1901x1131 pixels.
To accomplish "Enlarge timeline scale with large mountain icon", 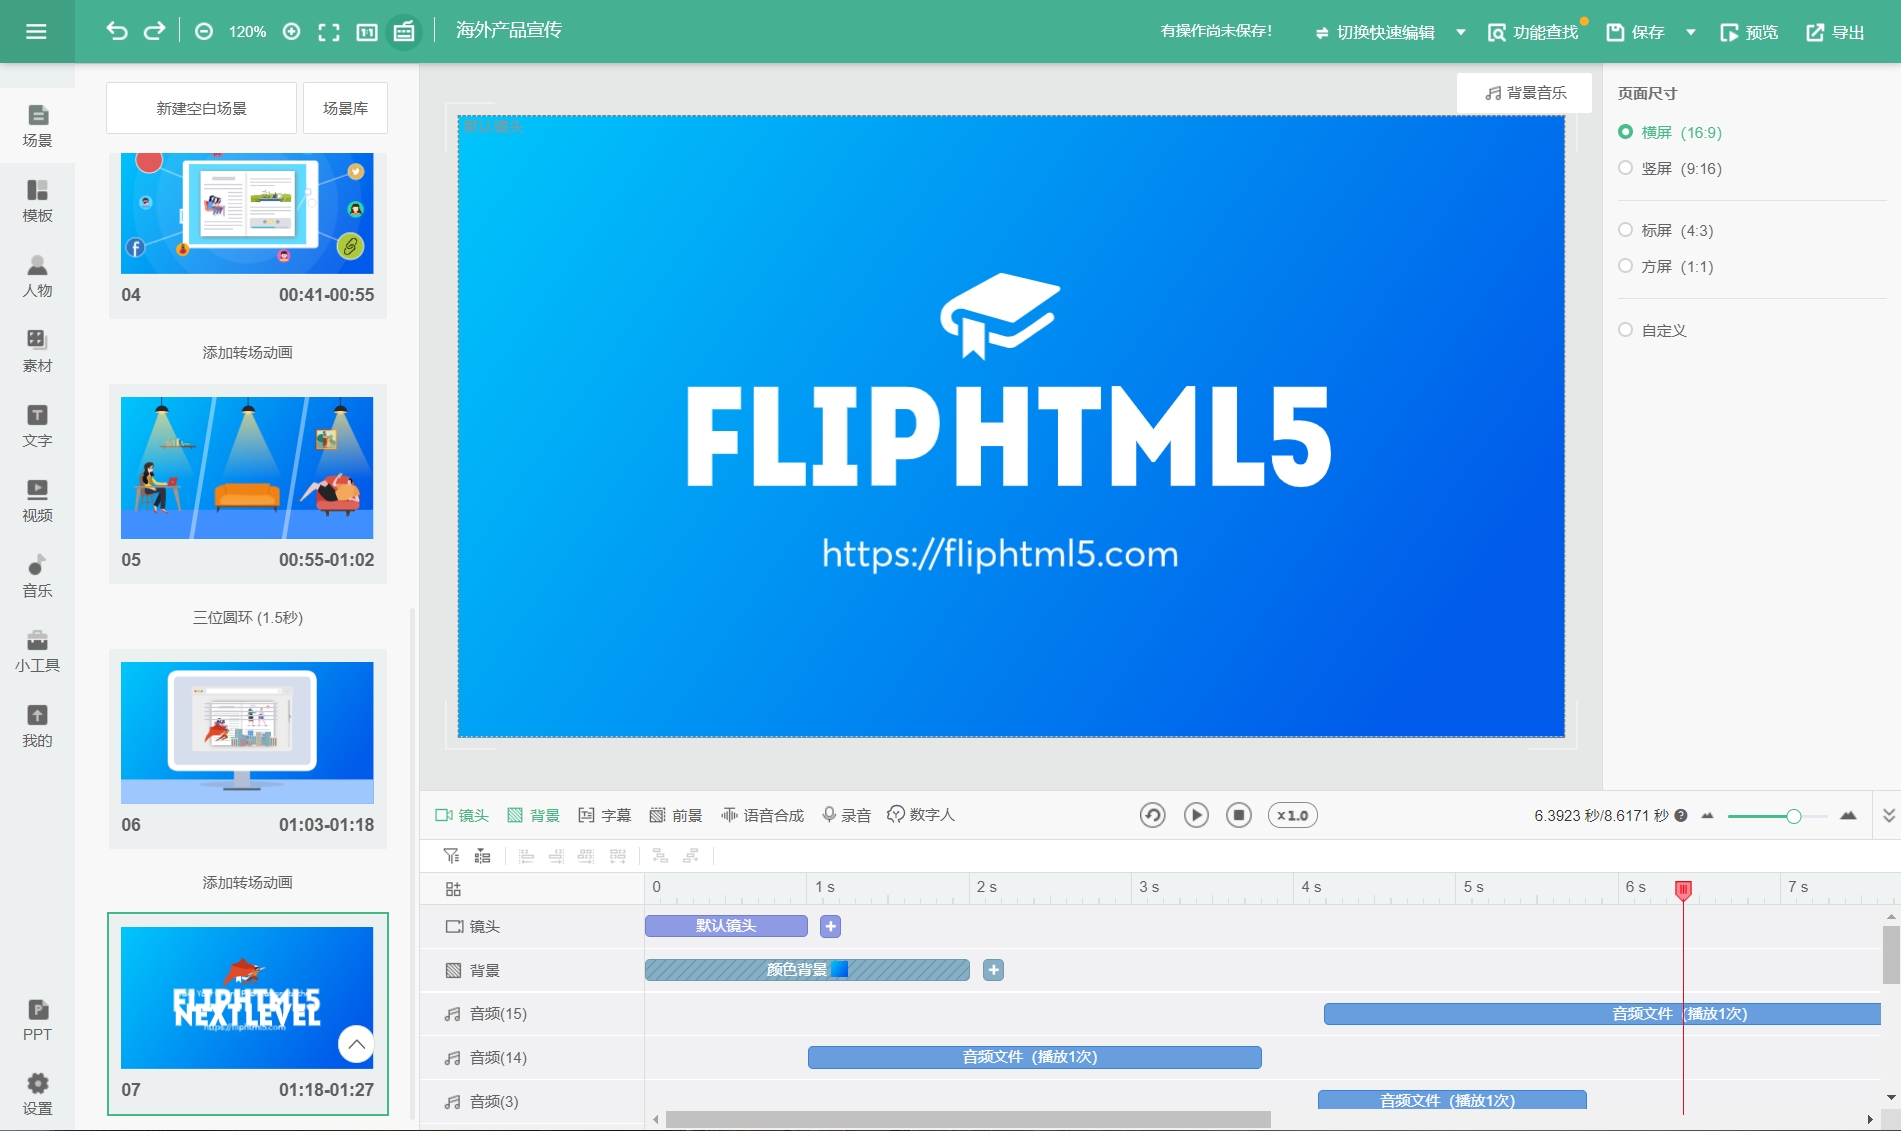I will click(1848, 816).
